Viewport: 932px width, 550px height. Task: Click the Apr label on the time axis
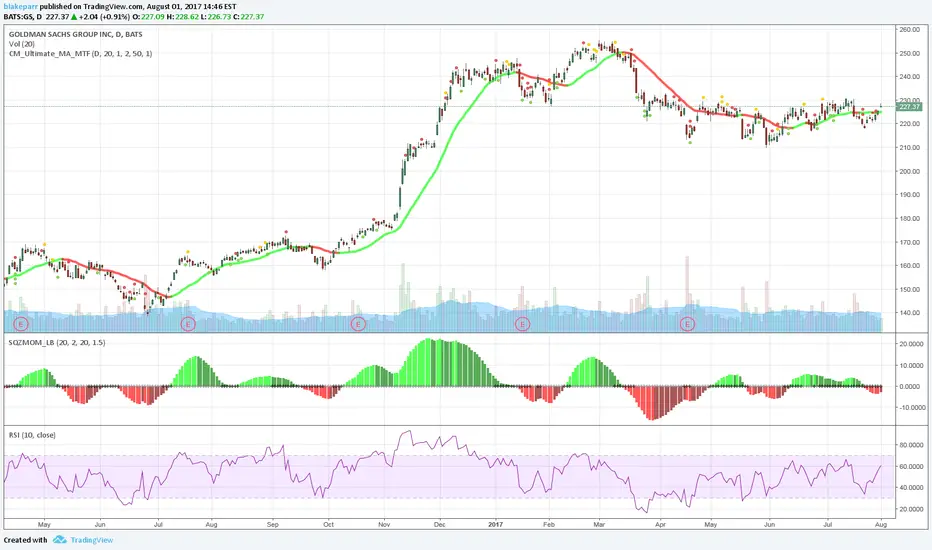660,524
